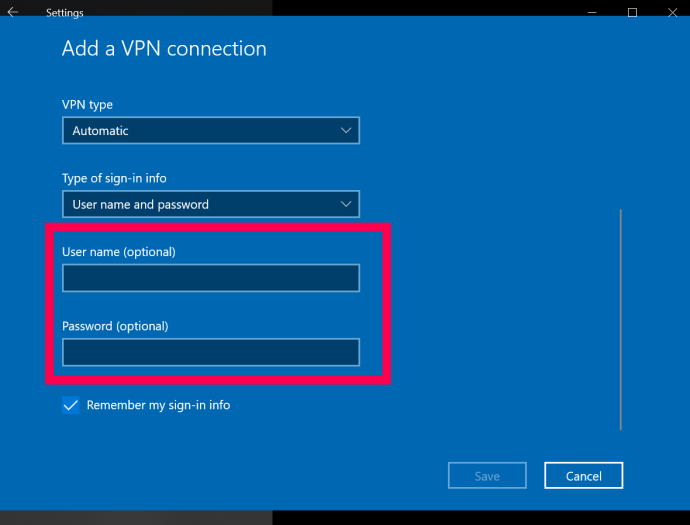Uncheck Remember my sign-in info

tap(71, 405)
